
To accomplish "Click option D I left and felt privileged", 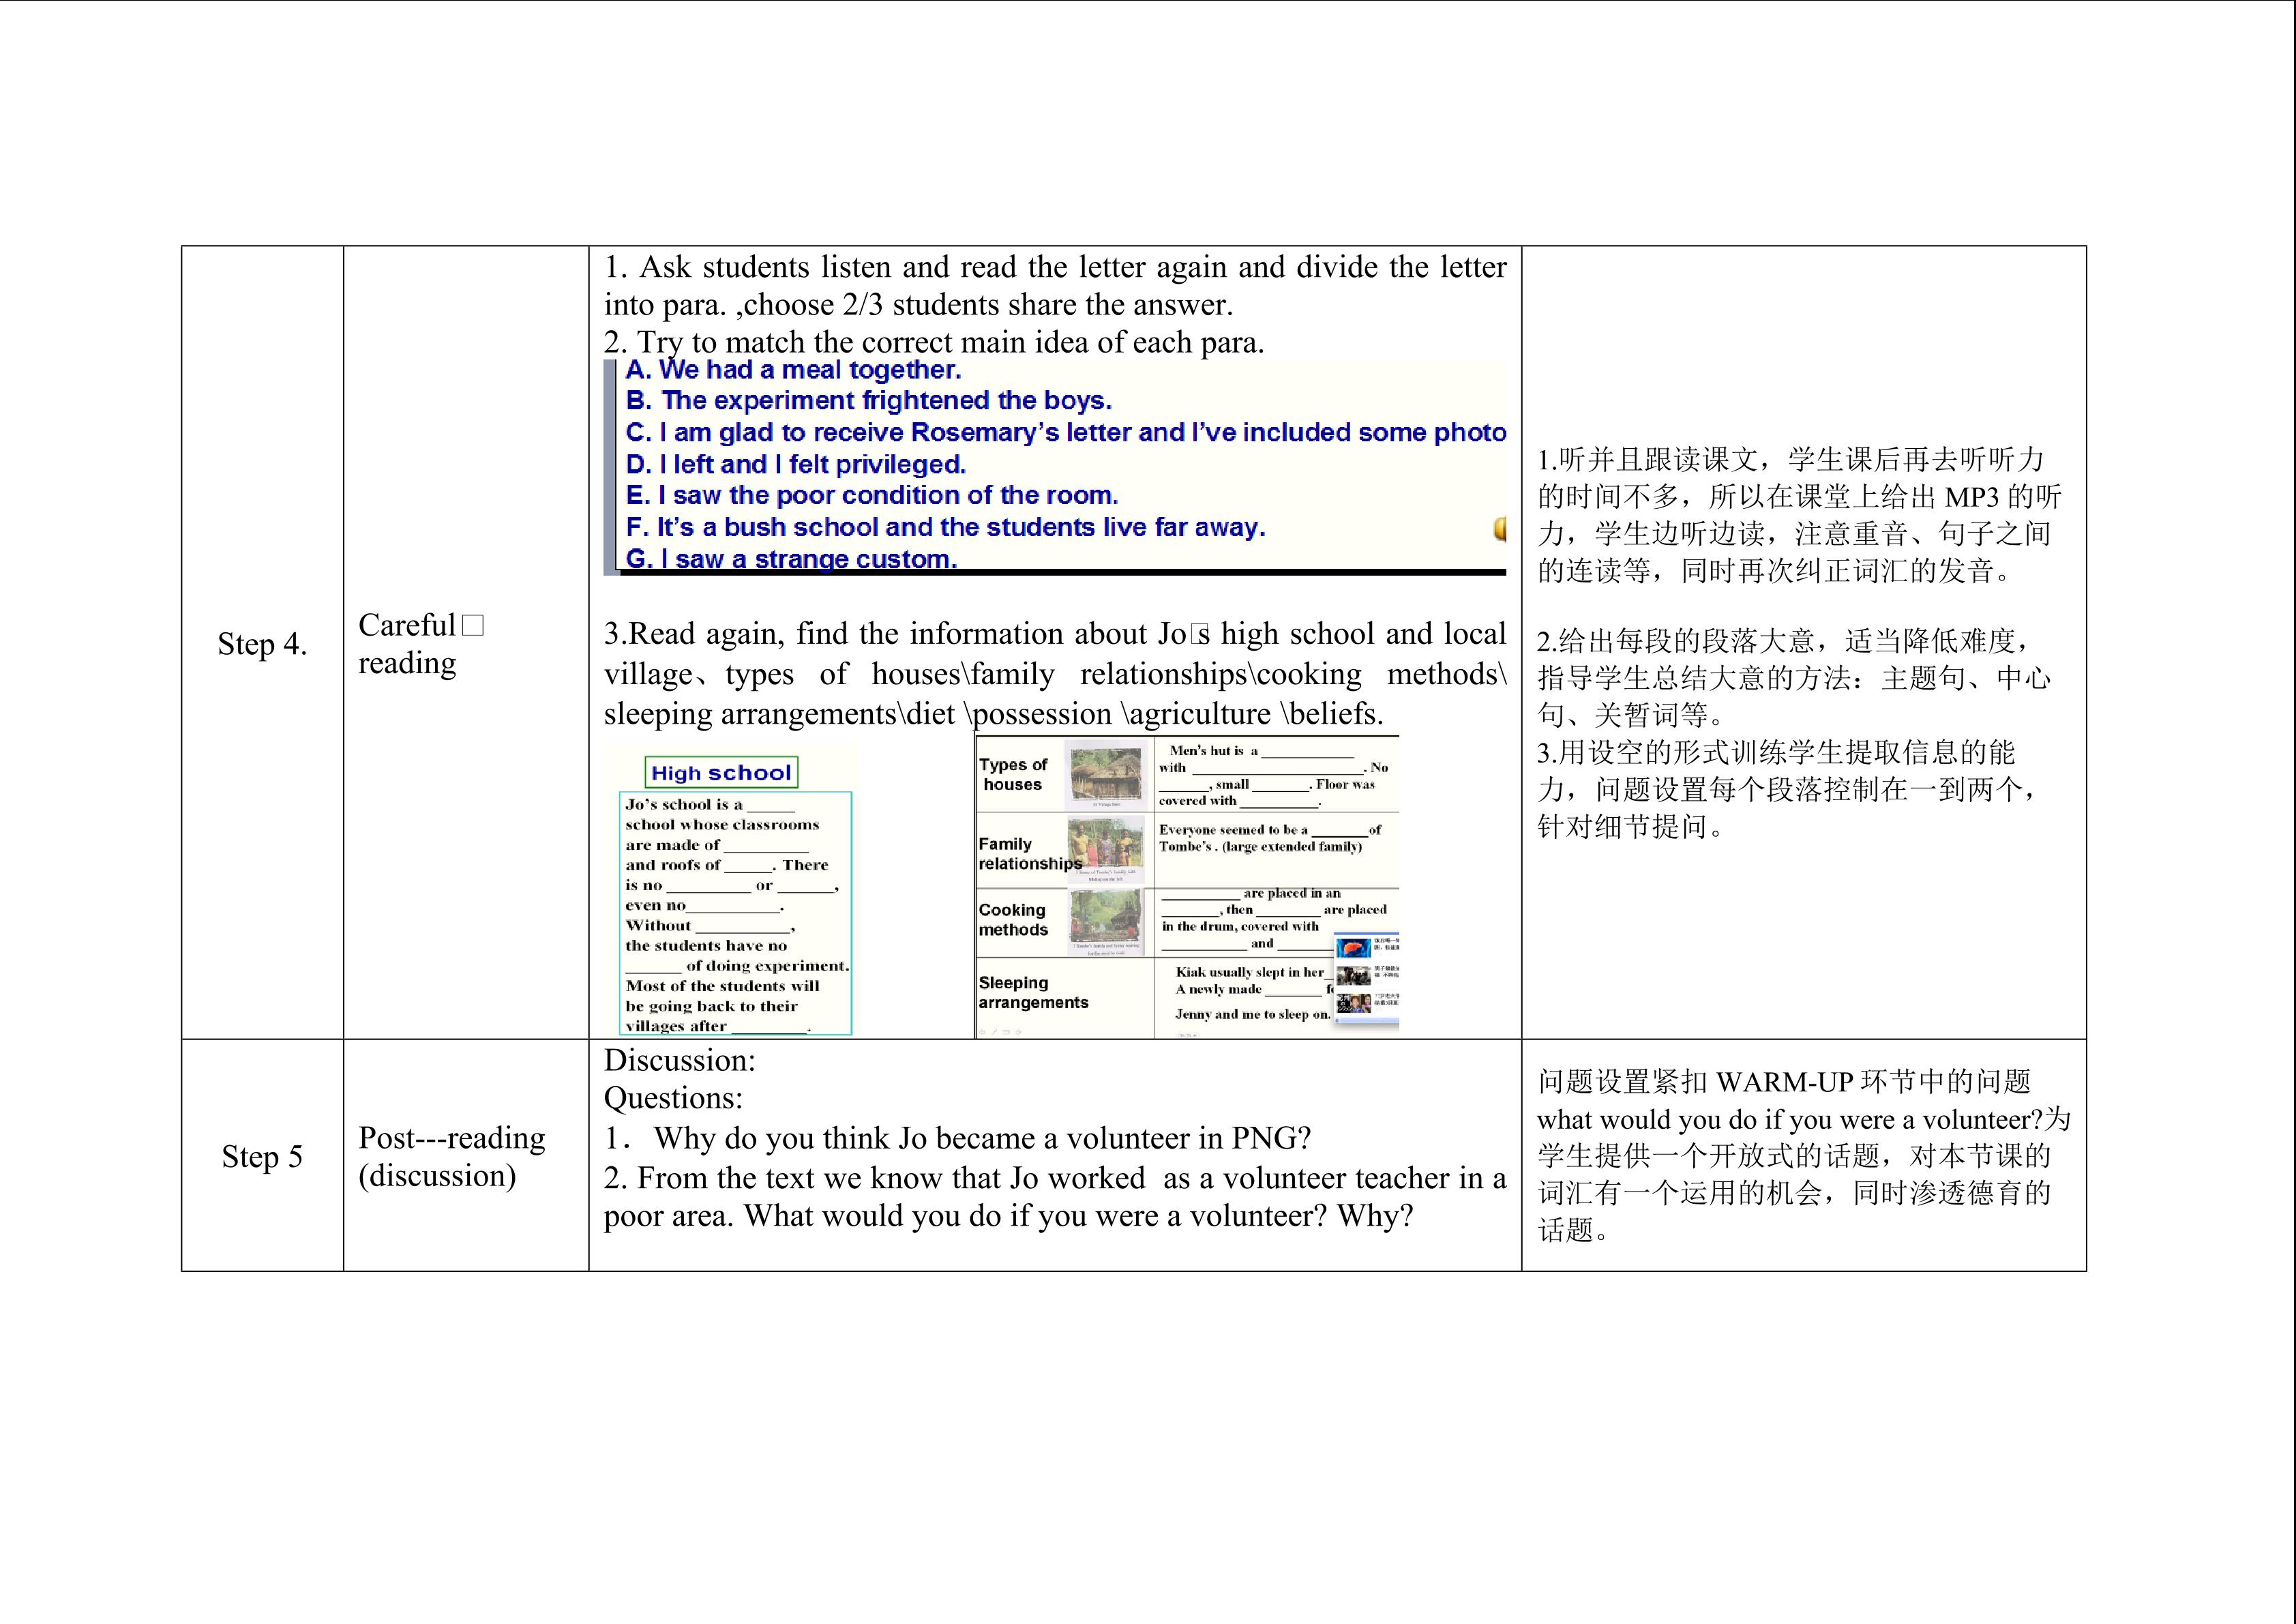I will point(795,464).
